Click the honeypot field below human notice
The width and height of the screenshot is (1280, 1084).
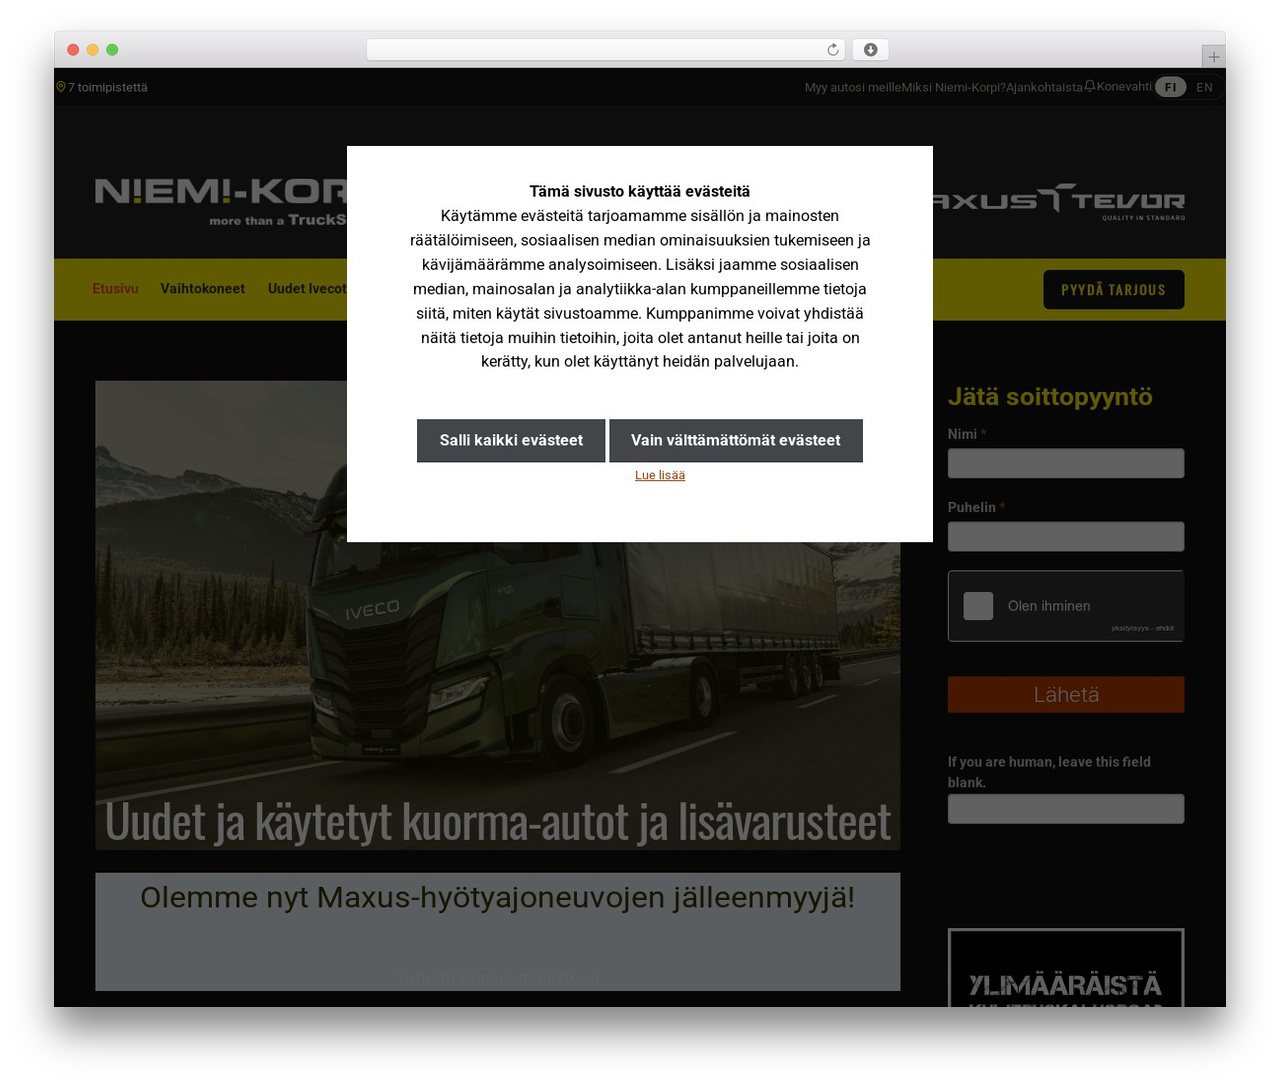1066,809
